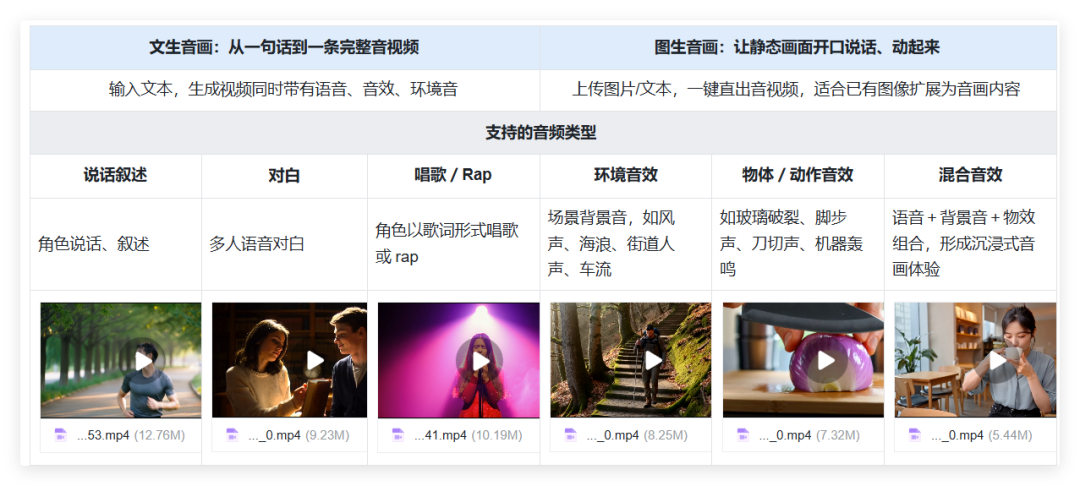This screenshot has height=486, width=1080.
Task: Click the 对白 column header
Action: pos(284,176)
